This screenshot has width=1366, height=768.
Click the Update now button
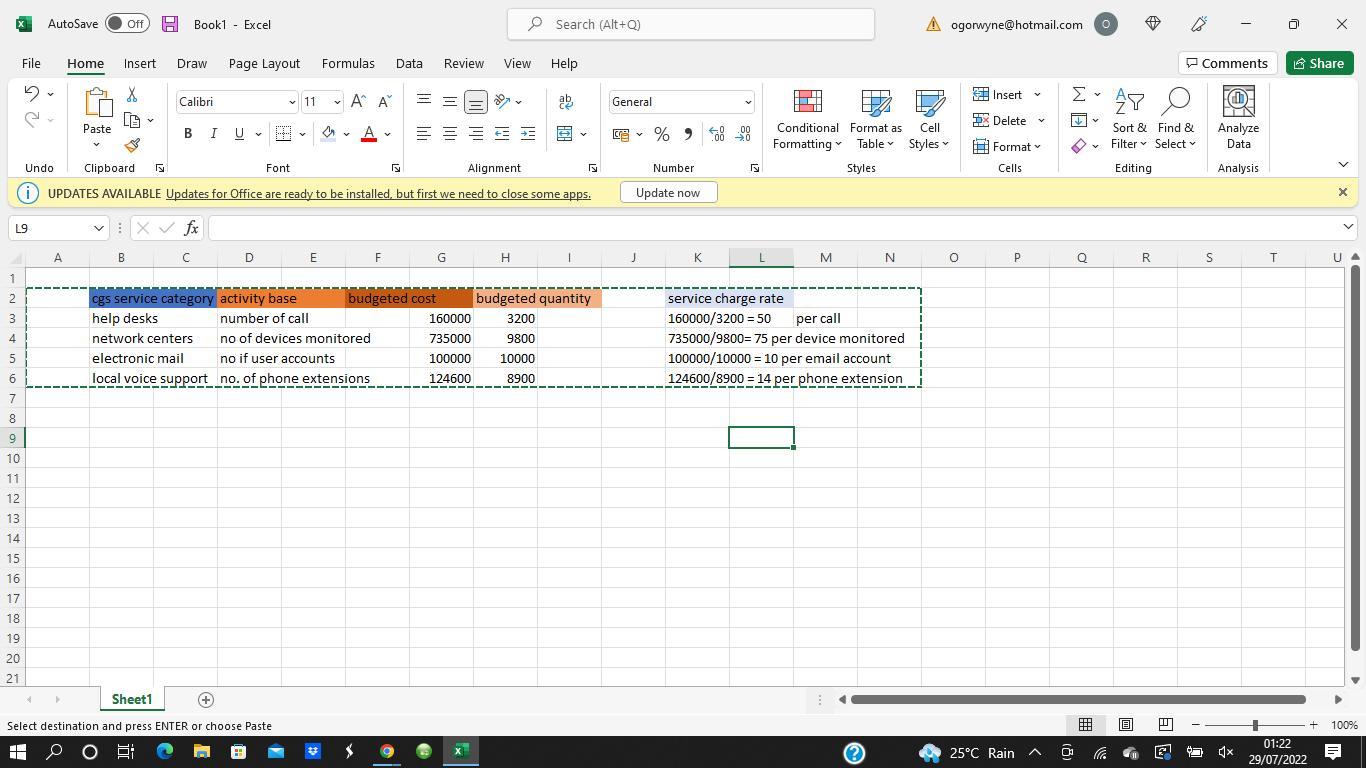pyautogui.click(x=668, y=193)
